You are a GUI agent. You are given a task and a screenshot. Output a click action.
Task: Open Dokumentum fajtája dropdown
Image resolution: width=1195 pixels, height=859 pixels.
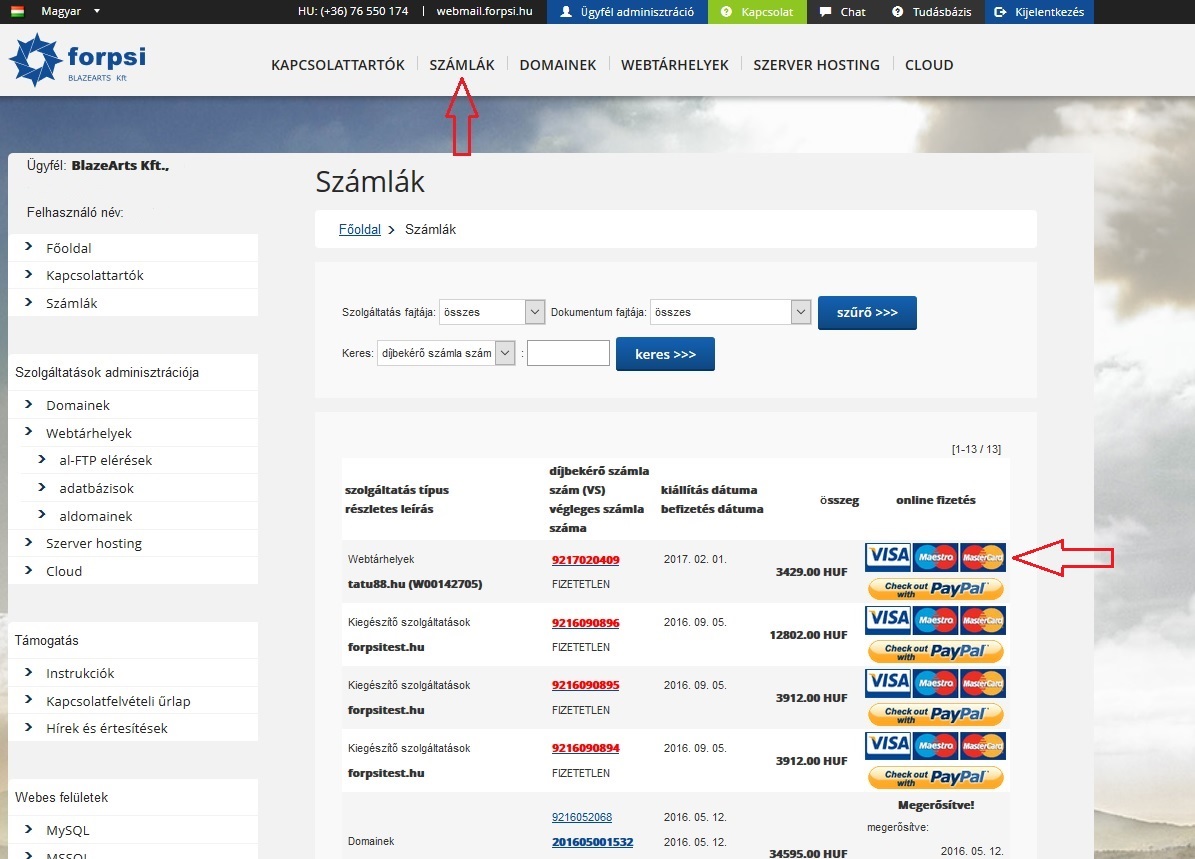(730, 312)
